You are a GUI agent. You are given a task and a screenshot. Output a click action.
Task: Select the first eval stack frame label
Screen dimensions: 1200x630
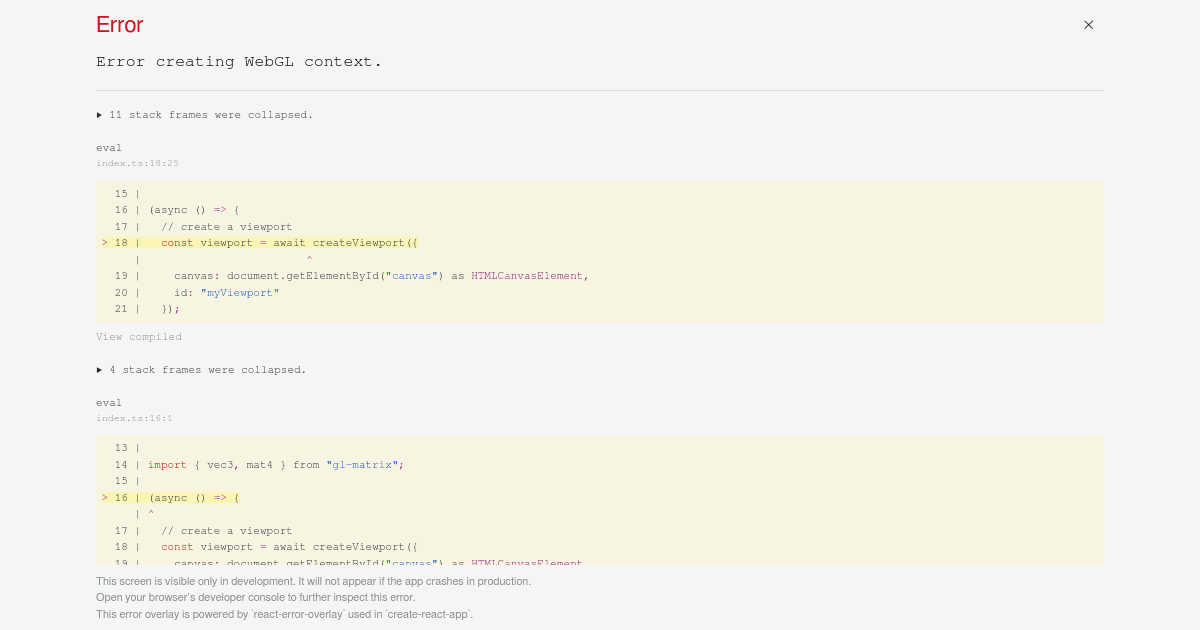(x=109, y=147)
